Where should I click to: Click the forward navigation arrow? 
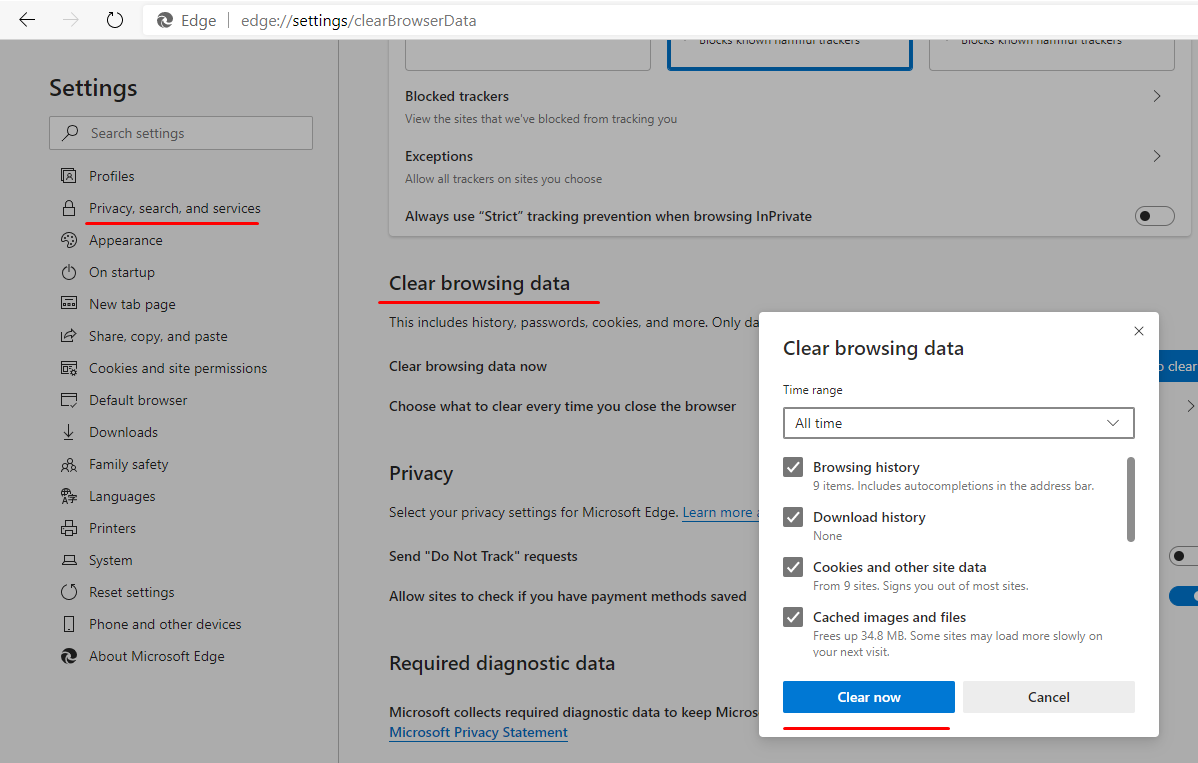(x=71, y=20)
